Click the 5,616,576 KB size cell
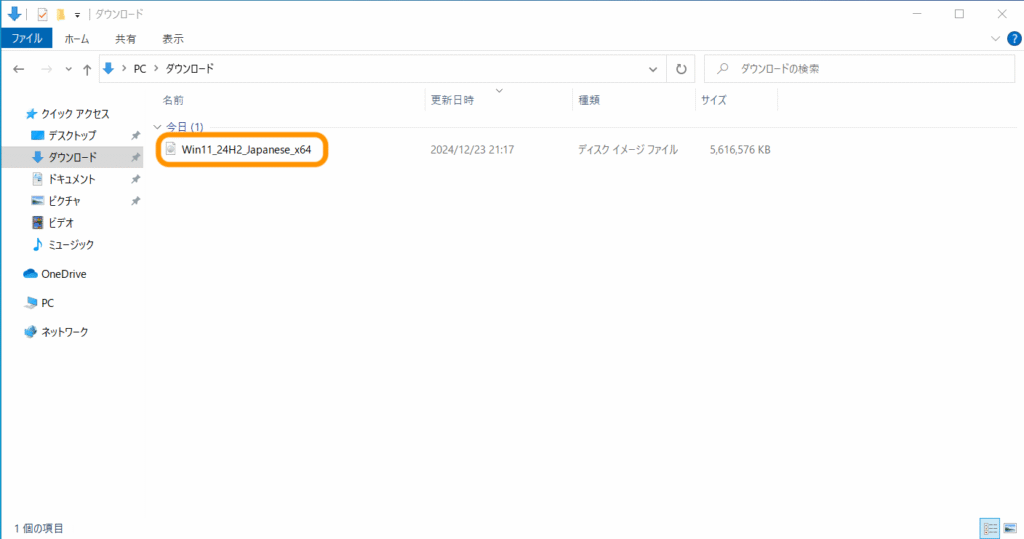Viewport: 1024px width, 539px height. click(740, 150)
